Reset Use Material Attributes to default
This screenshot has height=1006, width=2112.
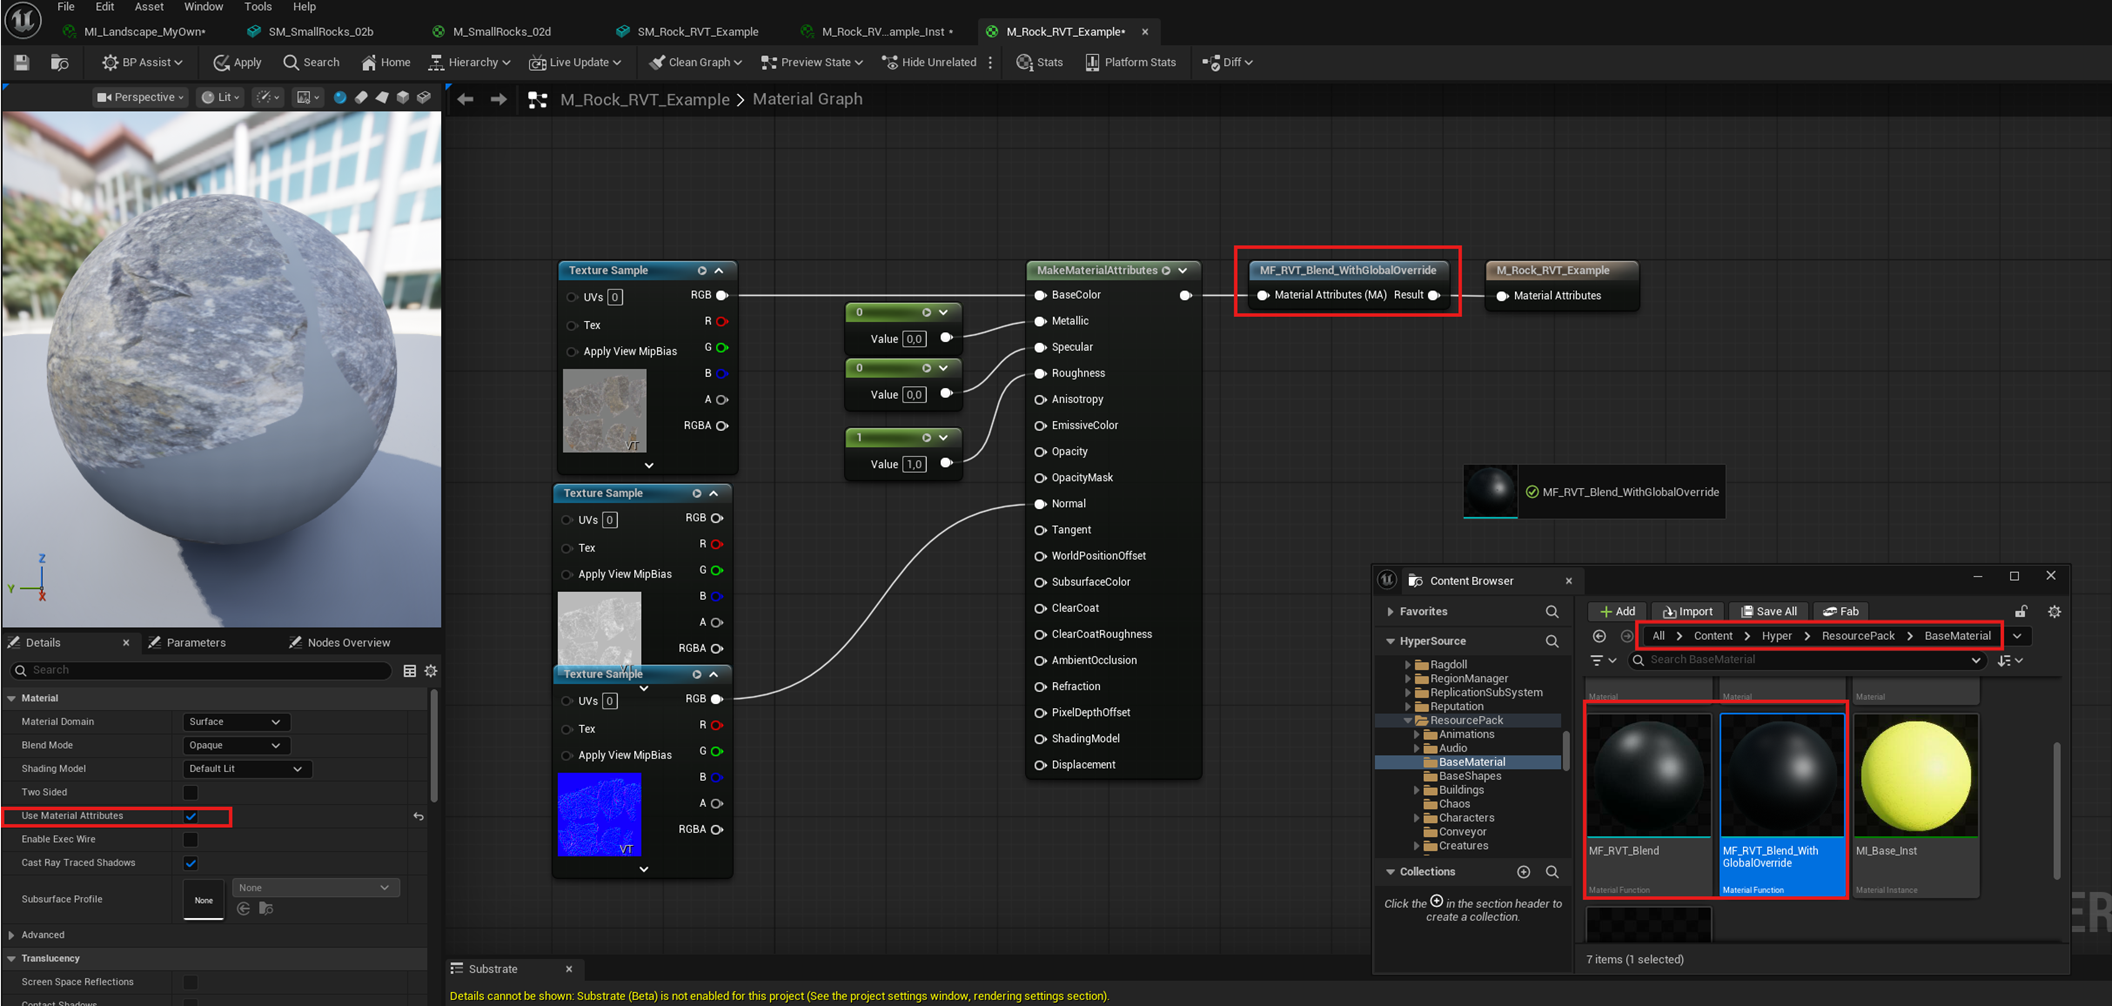[x=418, y=816]
